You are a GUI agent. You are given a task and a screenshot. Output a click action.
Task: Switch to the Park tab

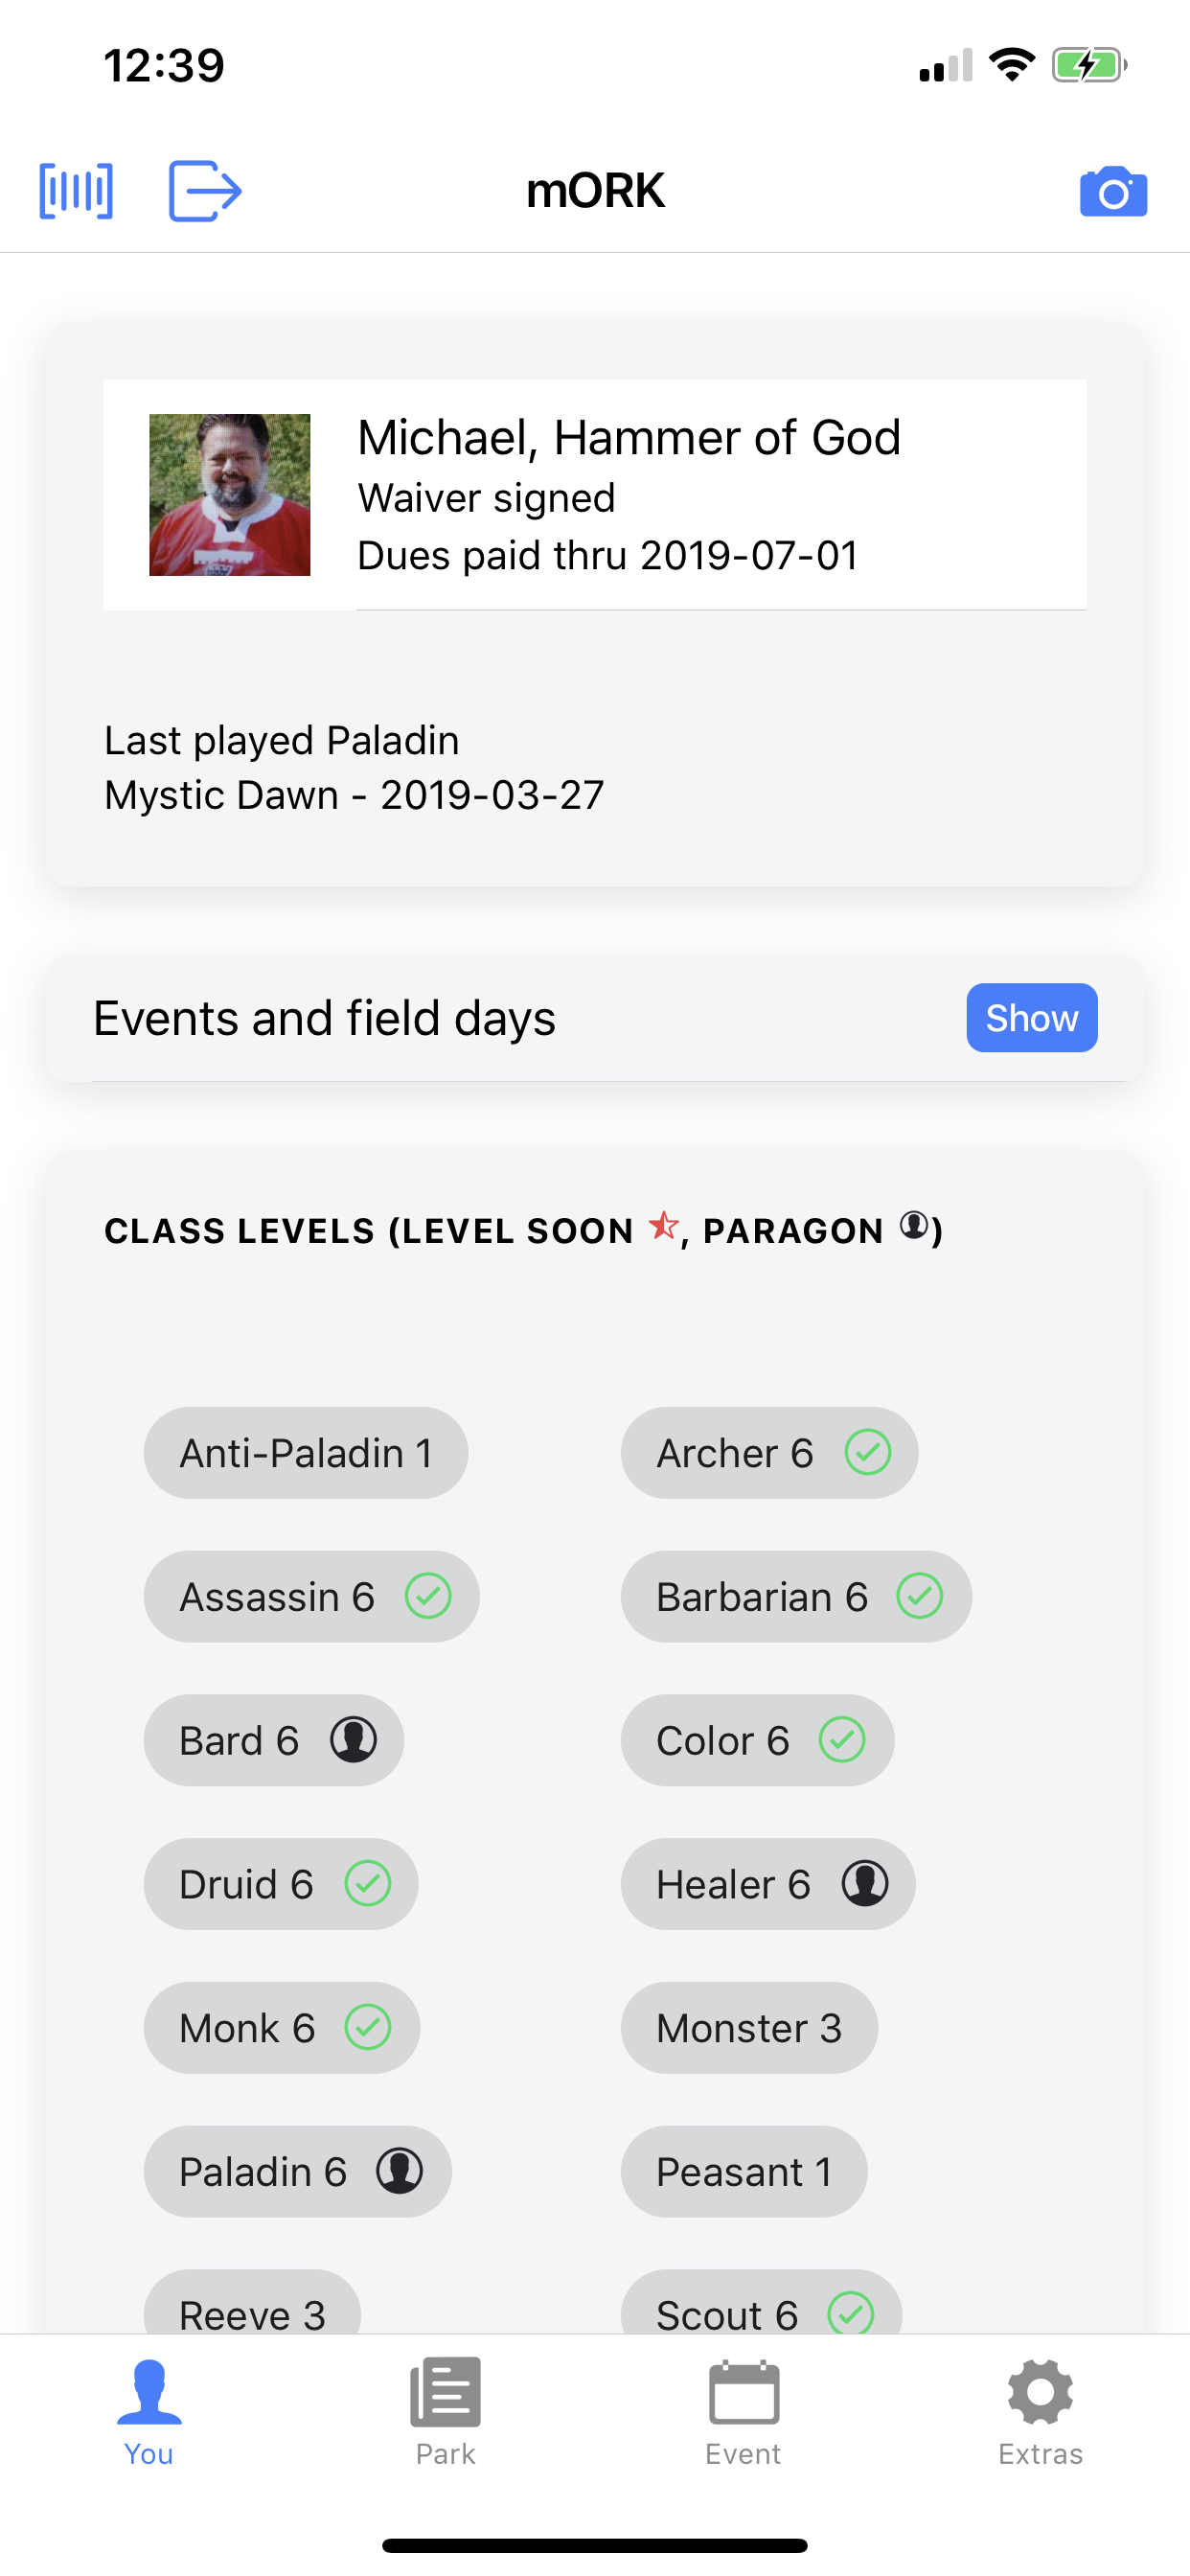[446, 2410]
